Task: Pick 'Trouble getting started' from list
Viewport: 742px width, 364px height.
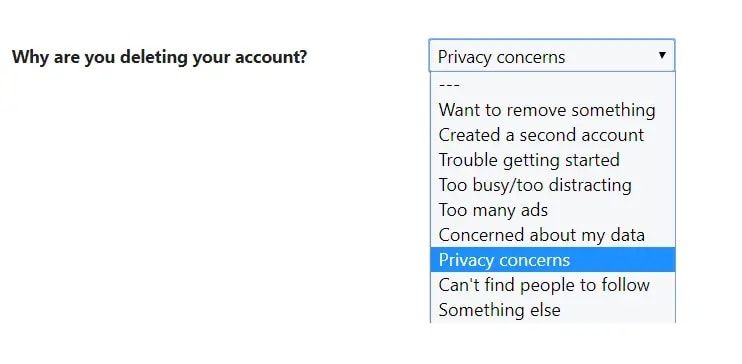Action: coord(553,160)
